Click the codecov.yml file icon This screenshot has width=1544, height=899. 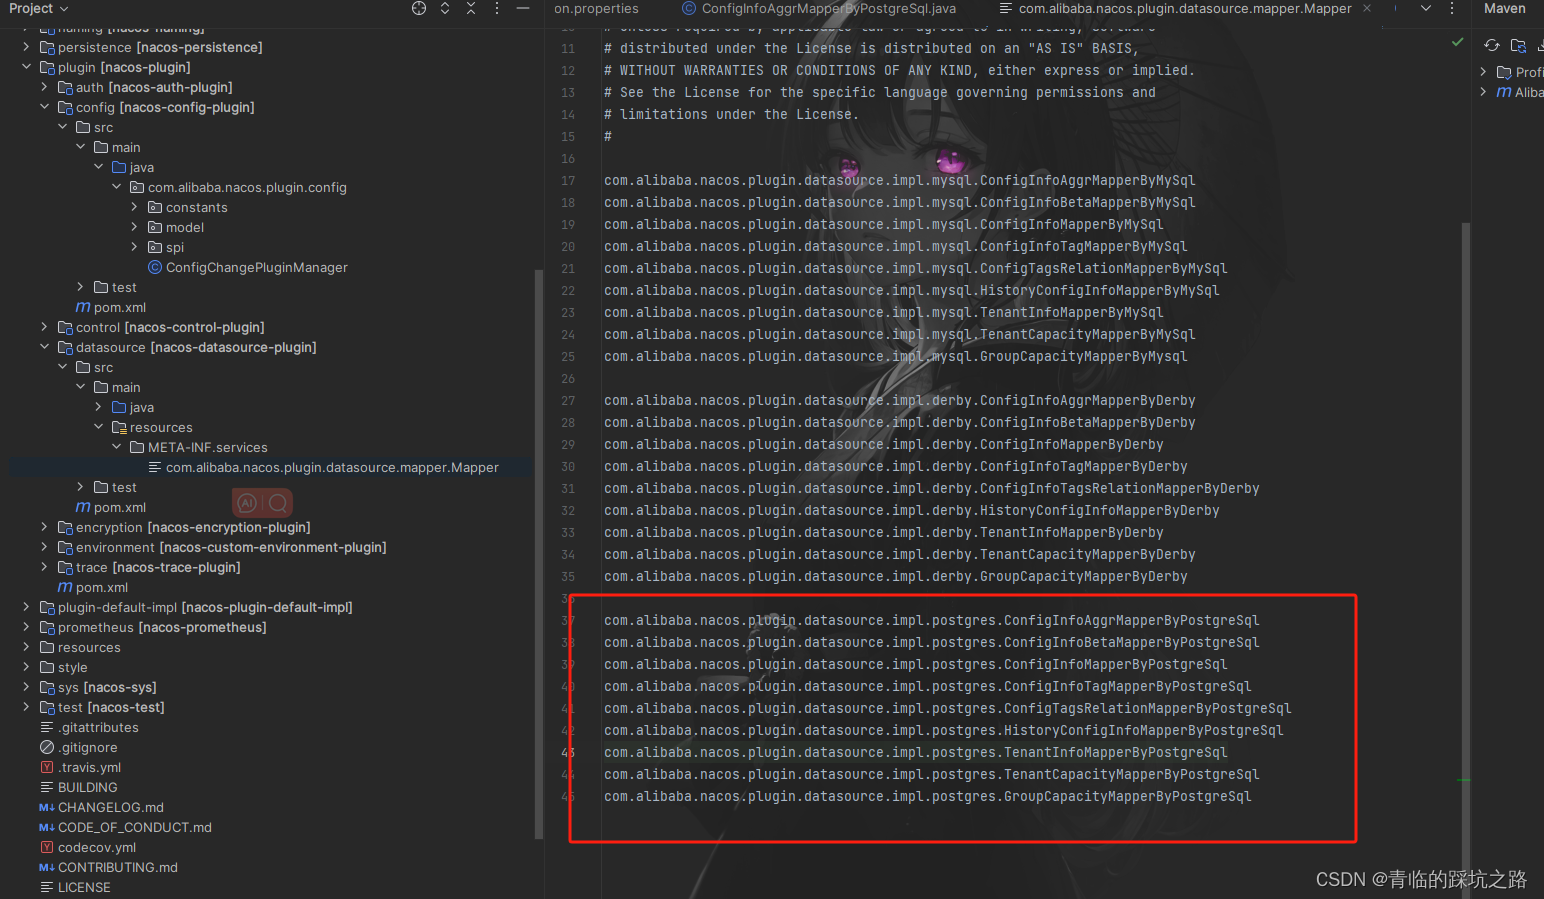click(x=47, y=847)
